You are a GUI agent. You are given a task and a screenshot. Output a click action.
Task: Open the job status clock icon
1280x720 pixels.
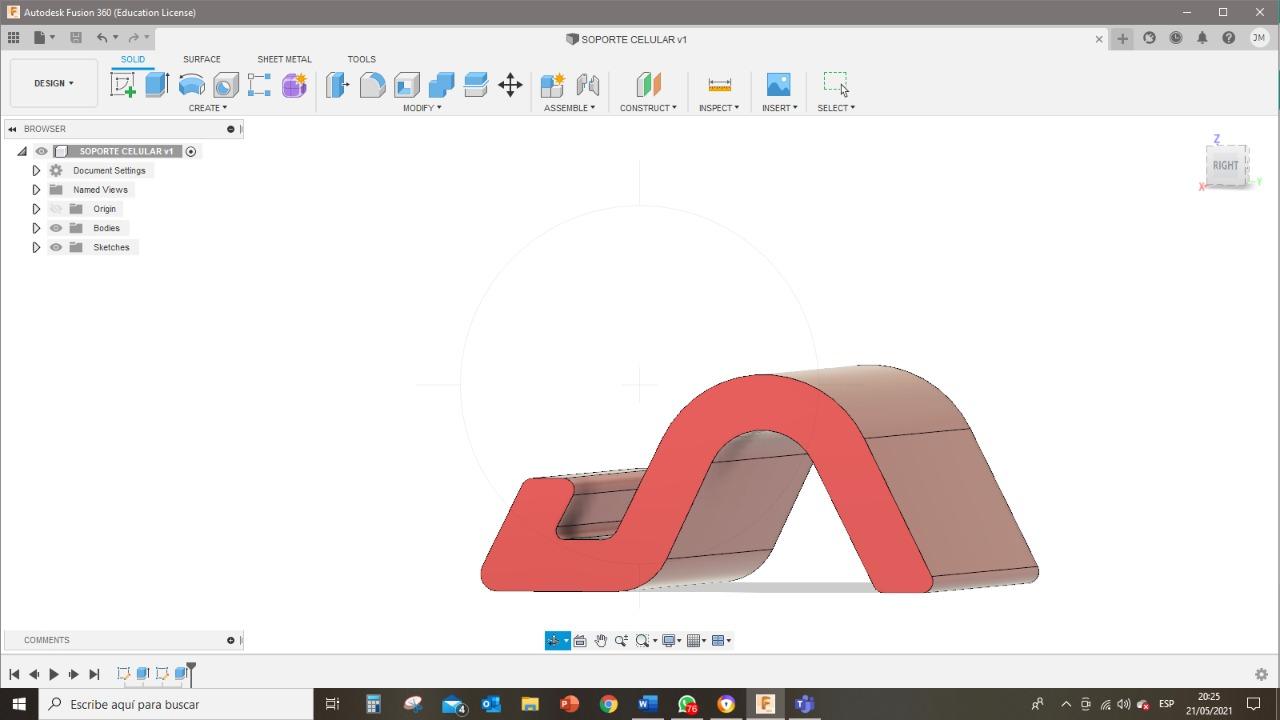(x=1176, y=38)
